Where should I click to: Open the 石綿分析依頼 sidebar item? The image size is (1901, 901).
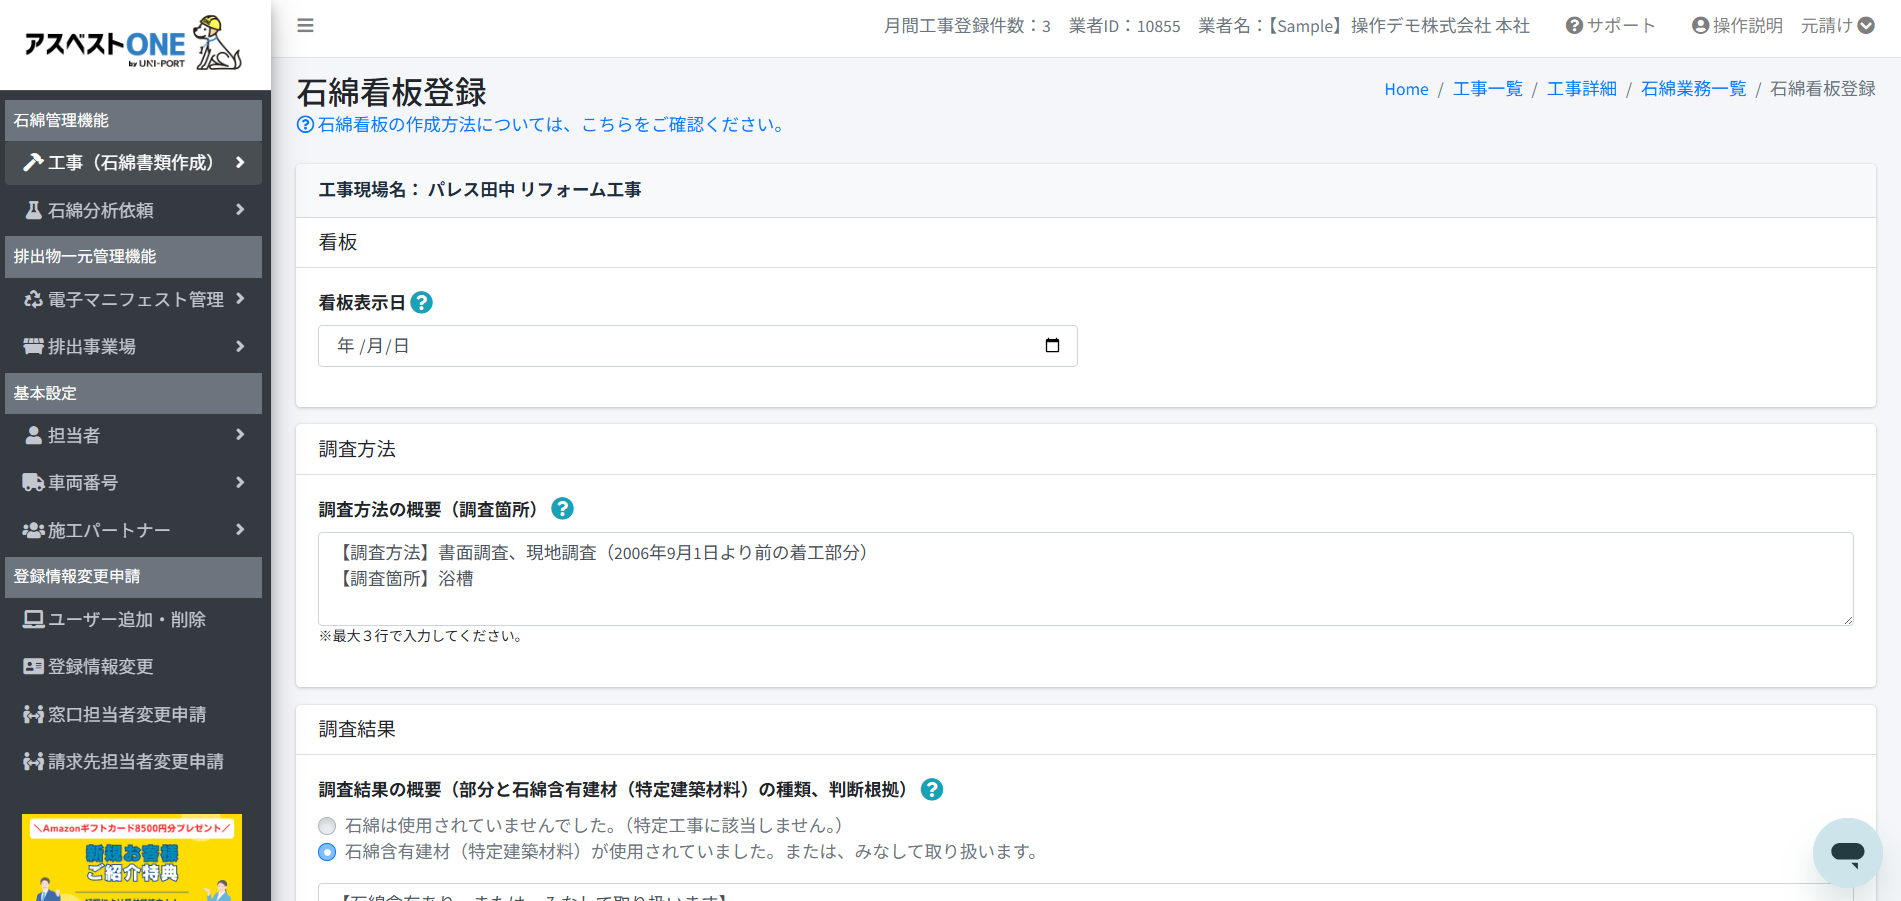click(133, 210)
